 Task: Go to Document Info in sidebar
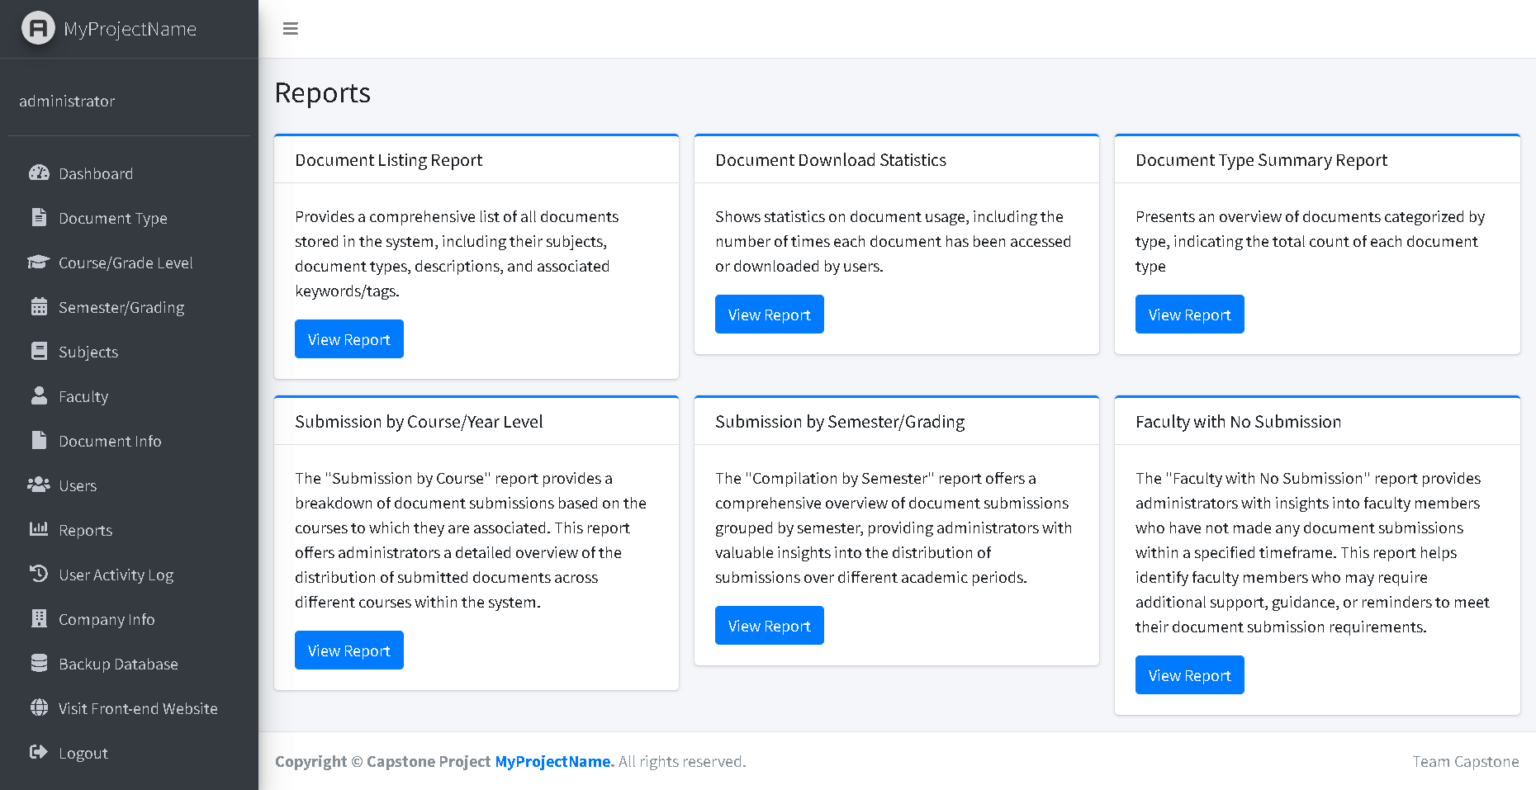tap(109, 441)
